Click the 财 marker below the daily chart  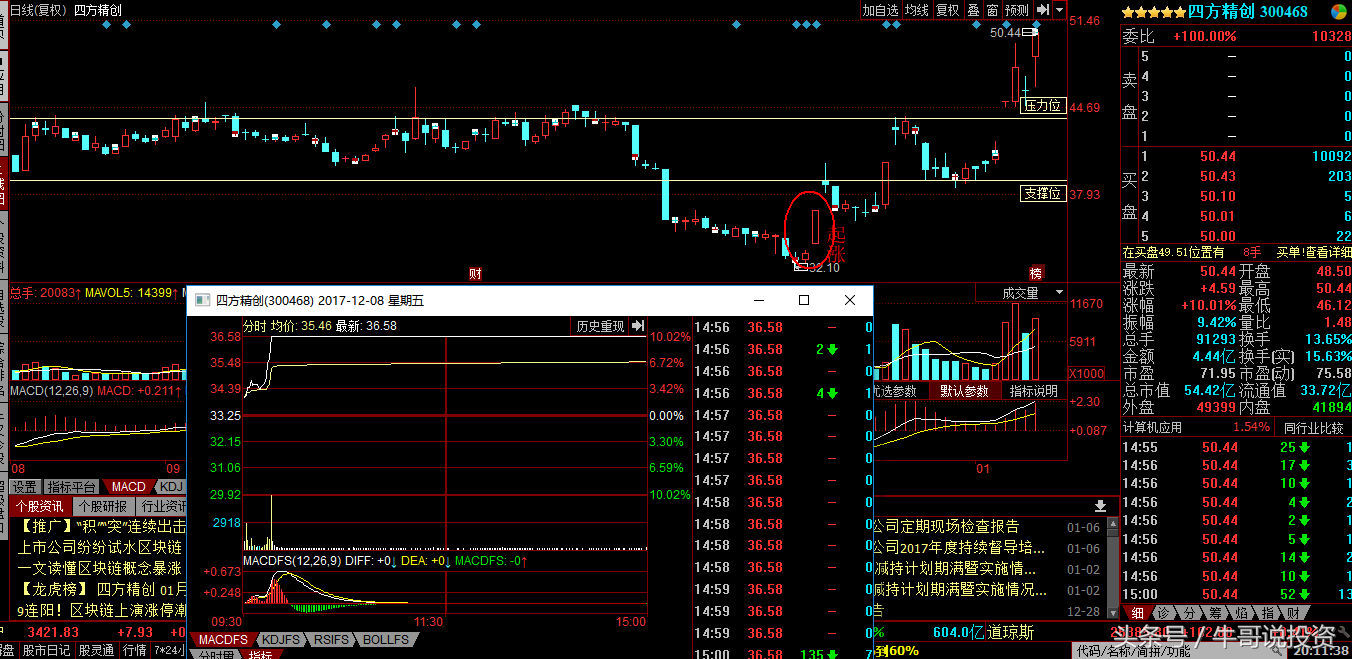[x=475, y=273]
